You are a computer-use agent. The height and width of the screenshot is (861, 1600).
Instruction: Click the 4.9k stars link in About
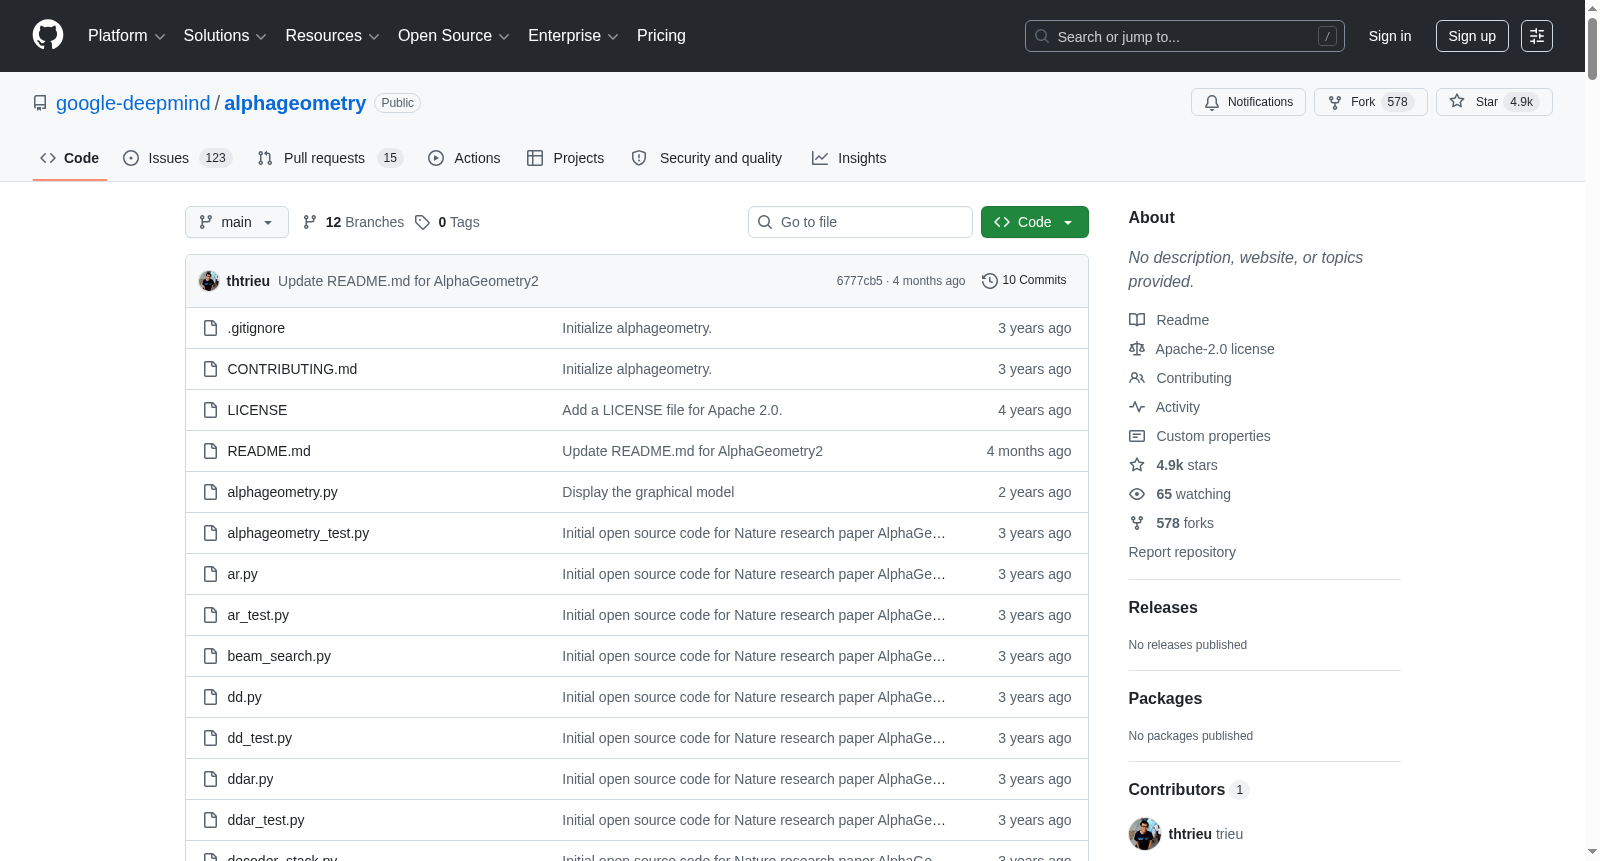click(1187, 465)
